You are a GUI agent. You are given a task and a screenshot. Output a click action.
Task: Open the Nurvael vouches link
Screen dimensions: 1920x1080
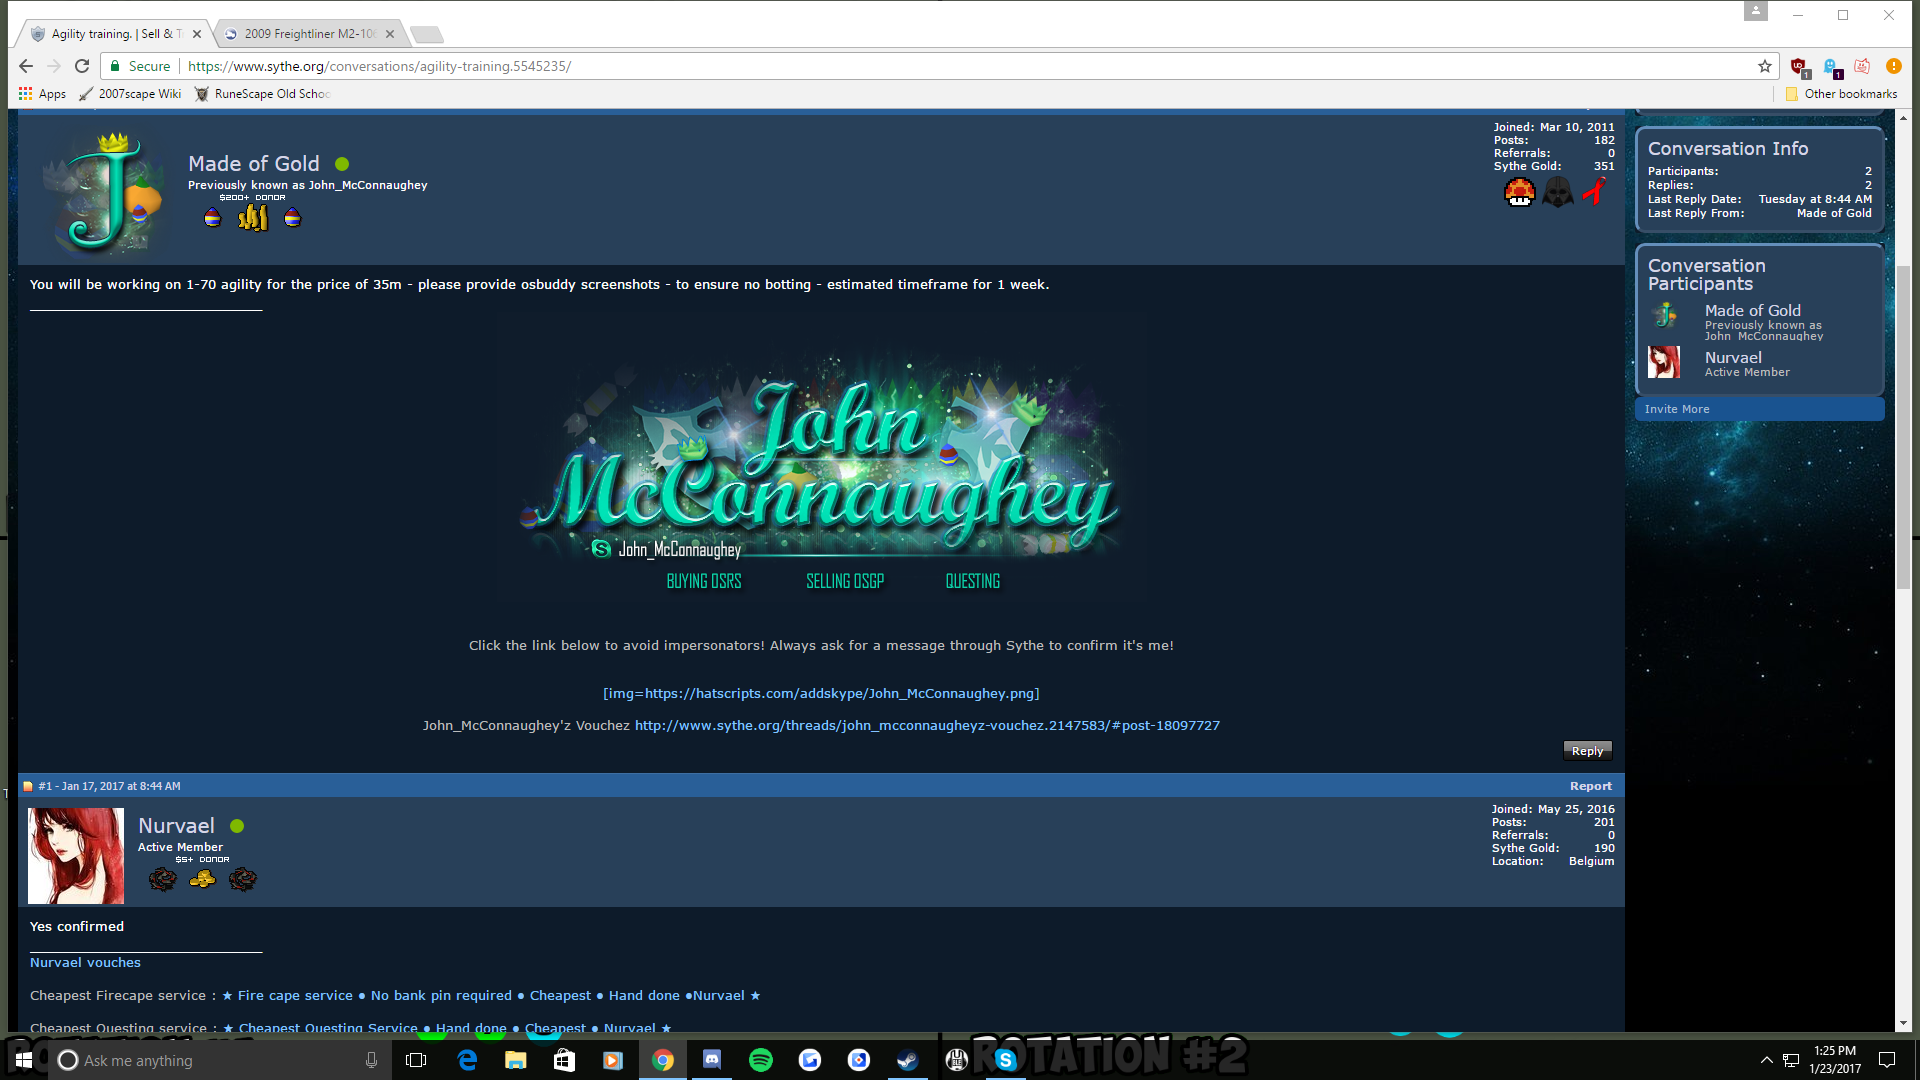point(85,963)
